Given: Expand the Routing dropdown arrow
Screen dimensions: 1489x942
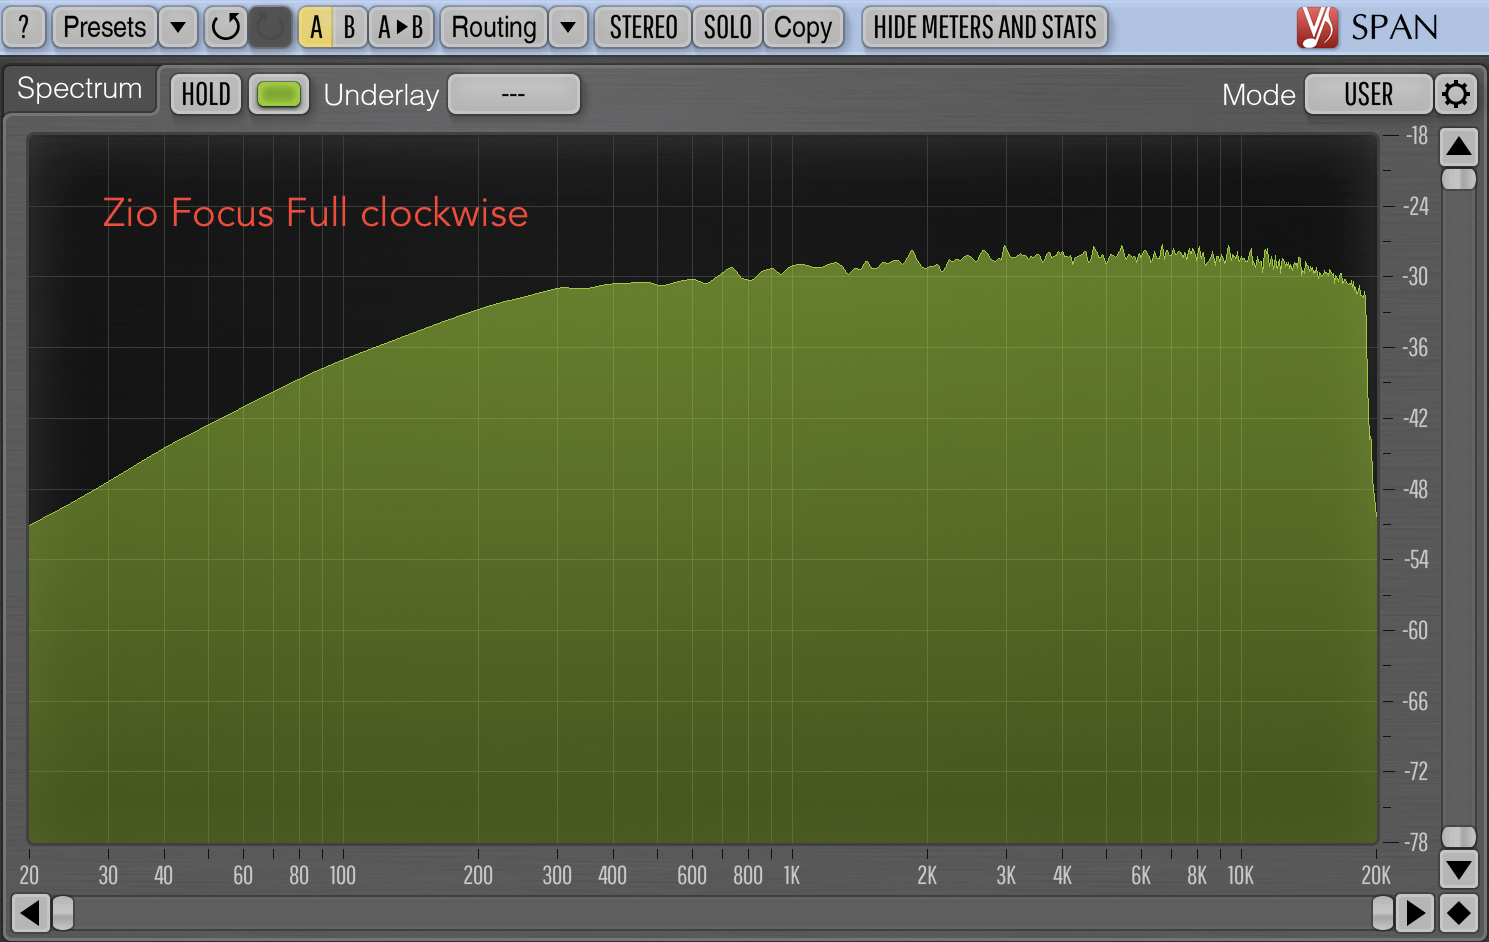Looking at the screenshot, I should click(x=568, y=27).
